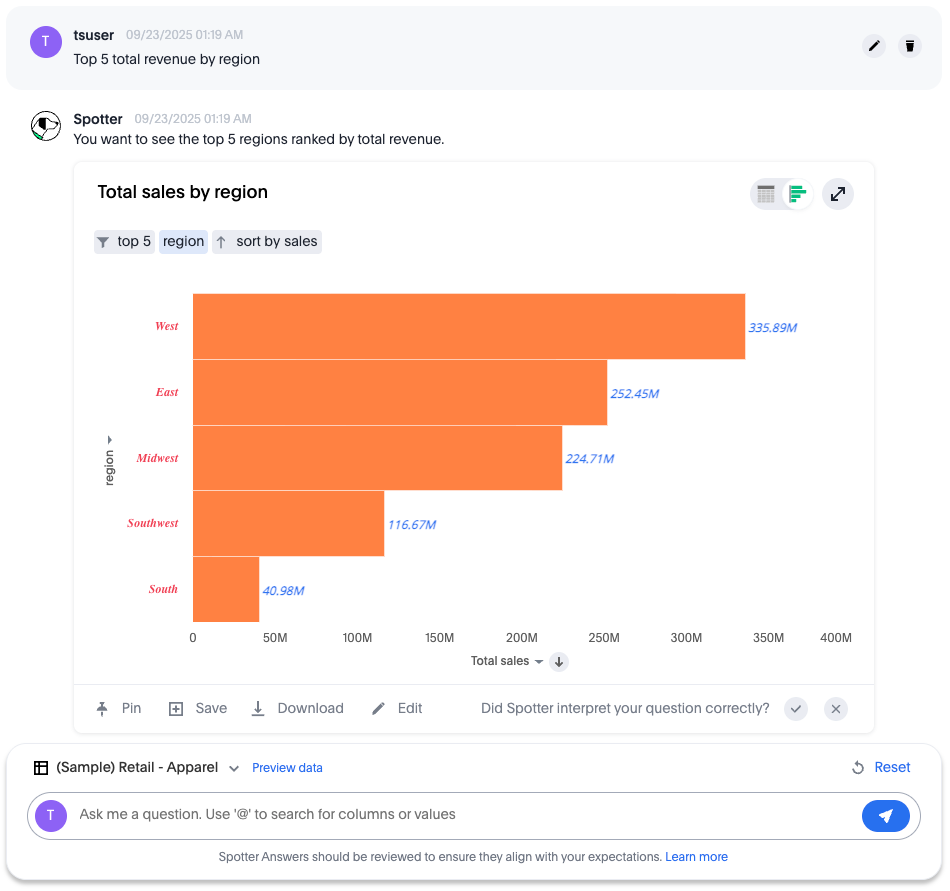Delete the tsuser question with the trash icon
The image size is (950, 891).
pos(909,46)
